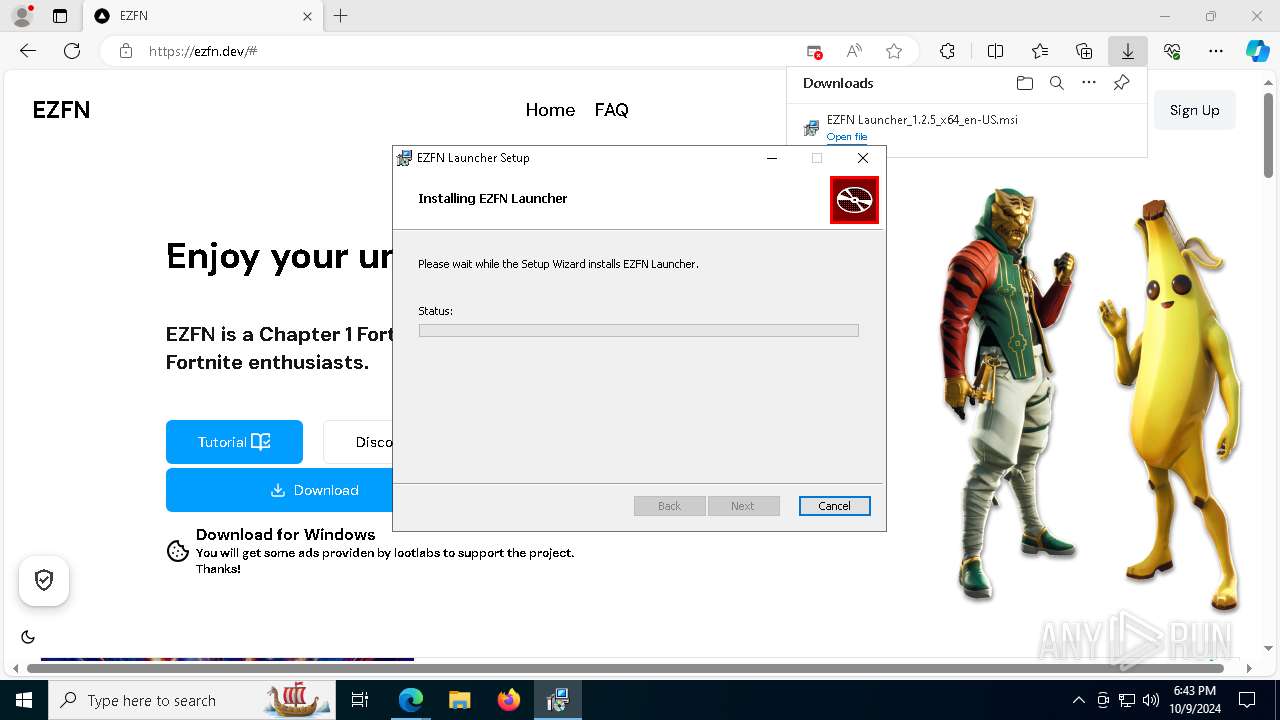Click the shield privacy badge on page
The image size is (1280, 720).
point(44,580)
